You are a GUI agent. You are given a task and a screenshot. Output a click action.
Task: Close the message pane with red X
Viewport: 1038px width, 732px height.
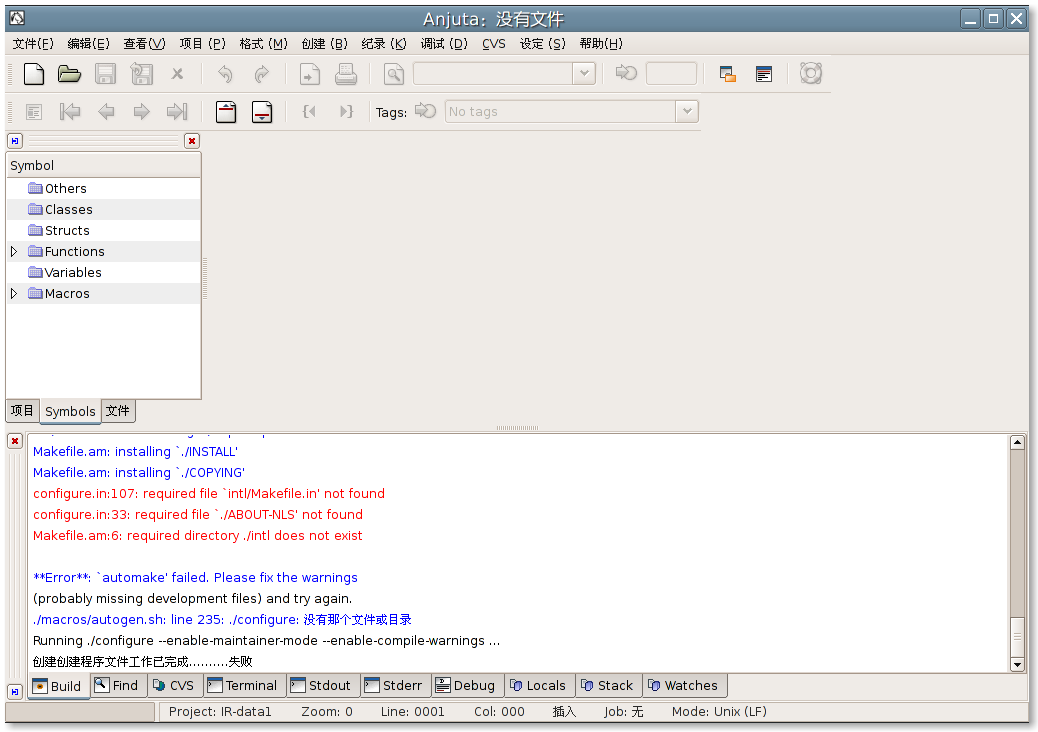(x=15, y=441)
